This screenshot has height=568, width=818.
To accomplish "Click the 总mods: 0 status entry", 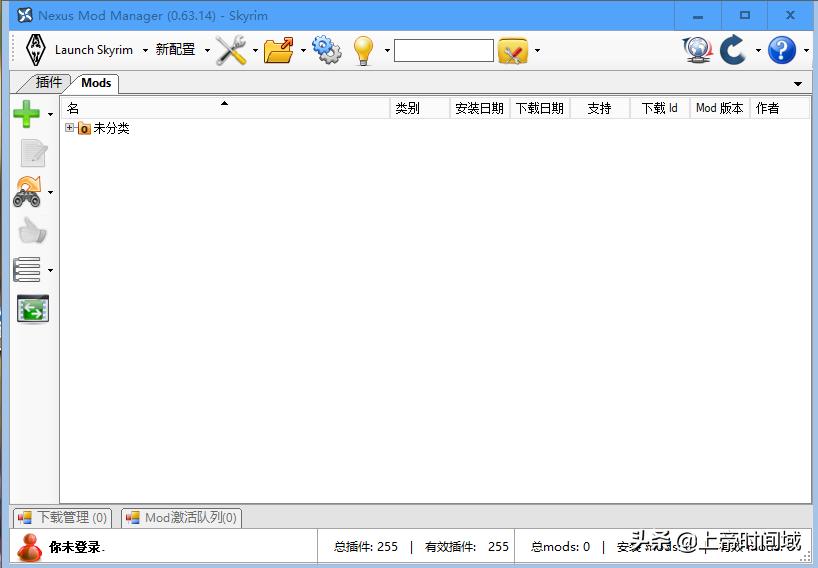I will pyautogui.click(x=560, y=547).
